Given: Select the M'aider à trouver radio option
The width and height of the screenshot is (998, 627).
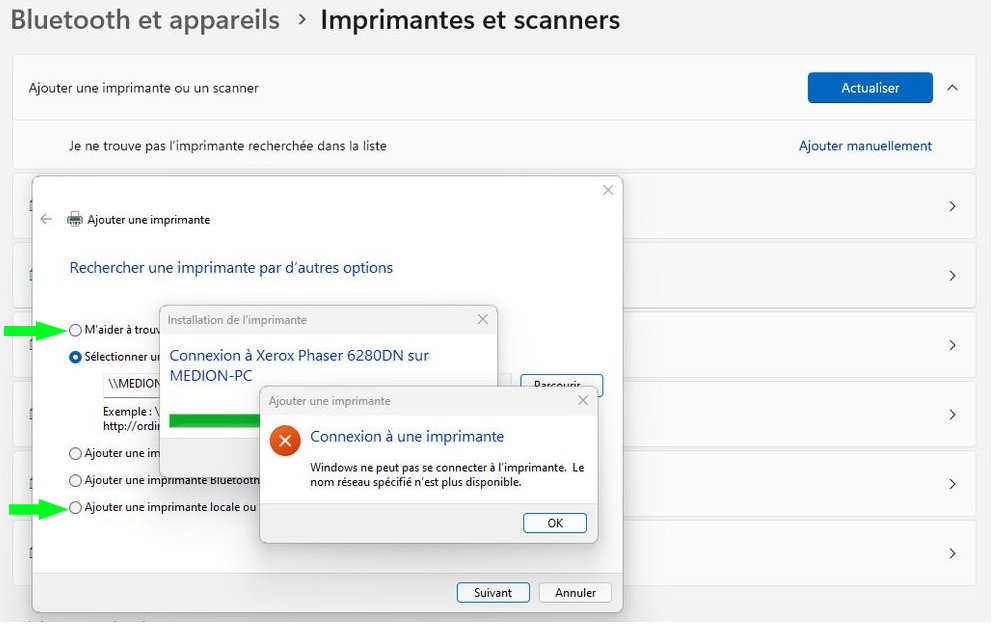Looking at the screenshot, I should coord(76,330).
